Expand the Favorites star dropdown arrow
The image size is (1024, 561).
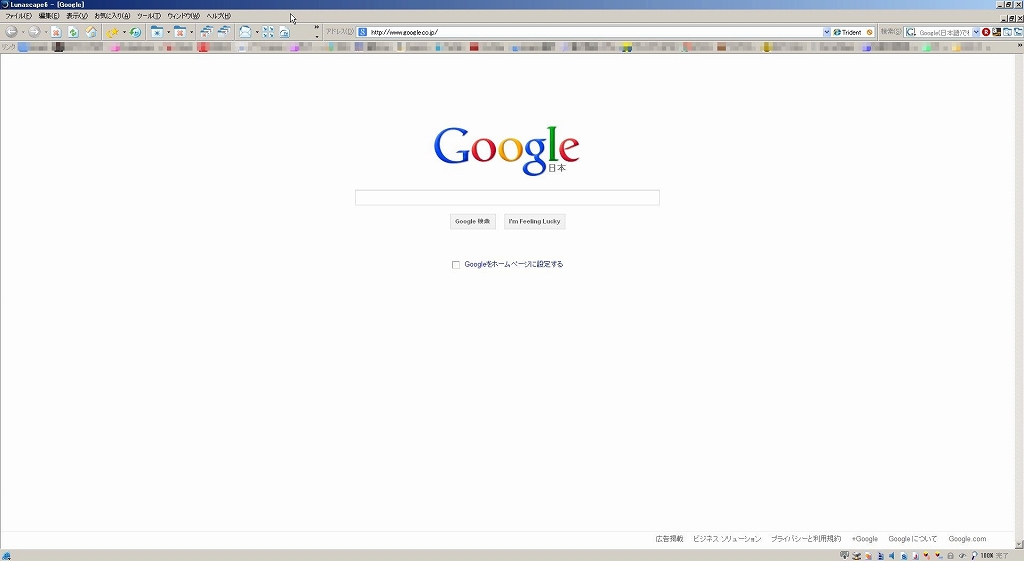point(124,32)
